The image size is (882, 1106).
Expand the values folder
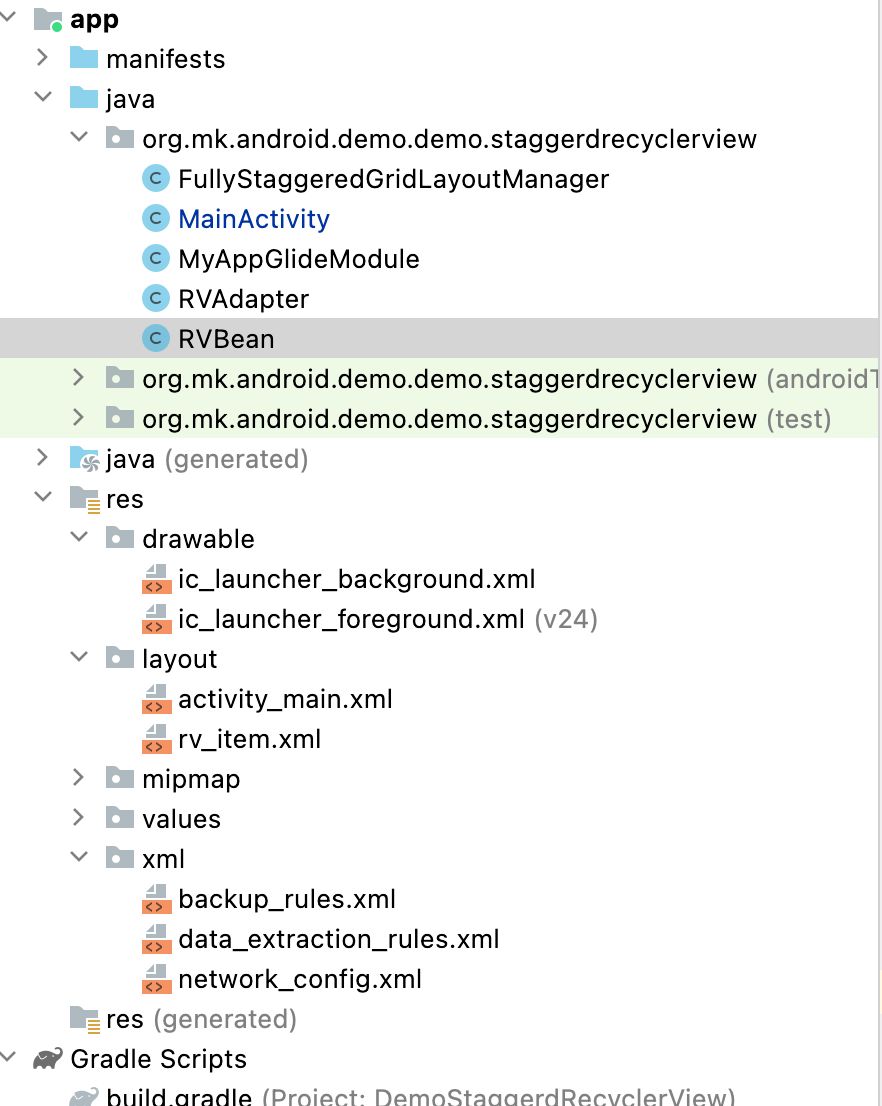click(79, 819)
